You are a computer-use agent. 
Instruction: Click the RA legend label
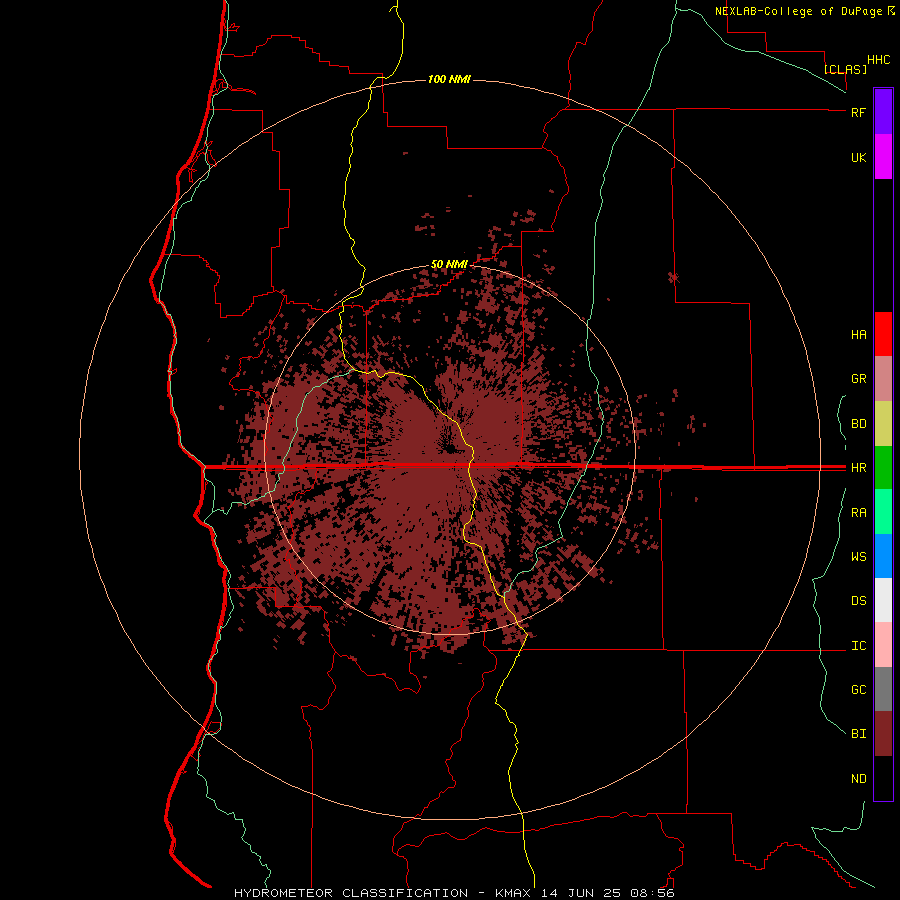[858, 513]
